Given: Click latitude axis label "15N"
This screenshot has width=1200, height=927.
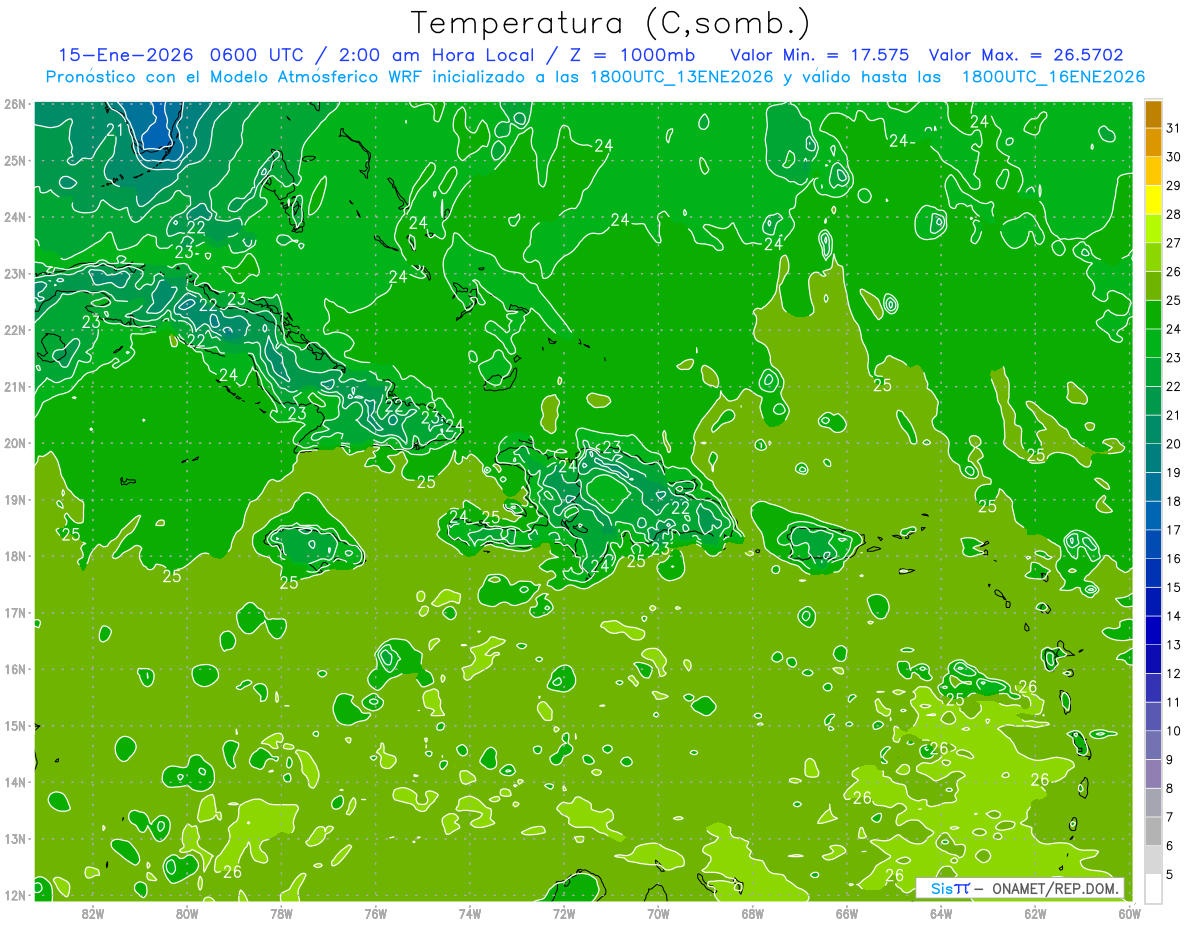Looking at the screenshot, I should (x=14, y=726).
